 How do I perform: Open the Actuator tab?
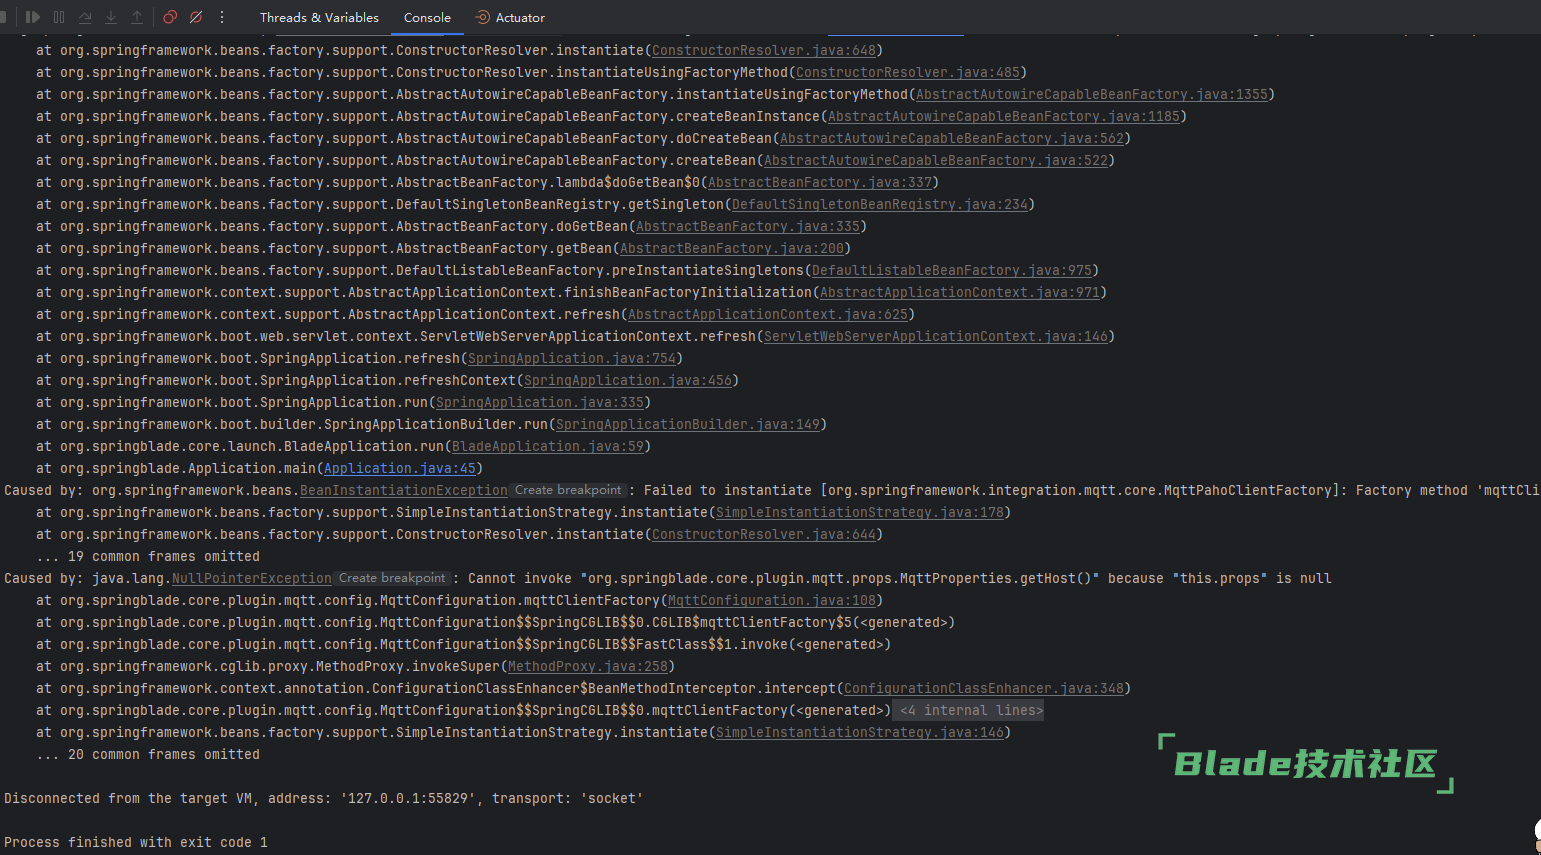click(x=510, y=17)
